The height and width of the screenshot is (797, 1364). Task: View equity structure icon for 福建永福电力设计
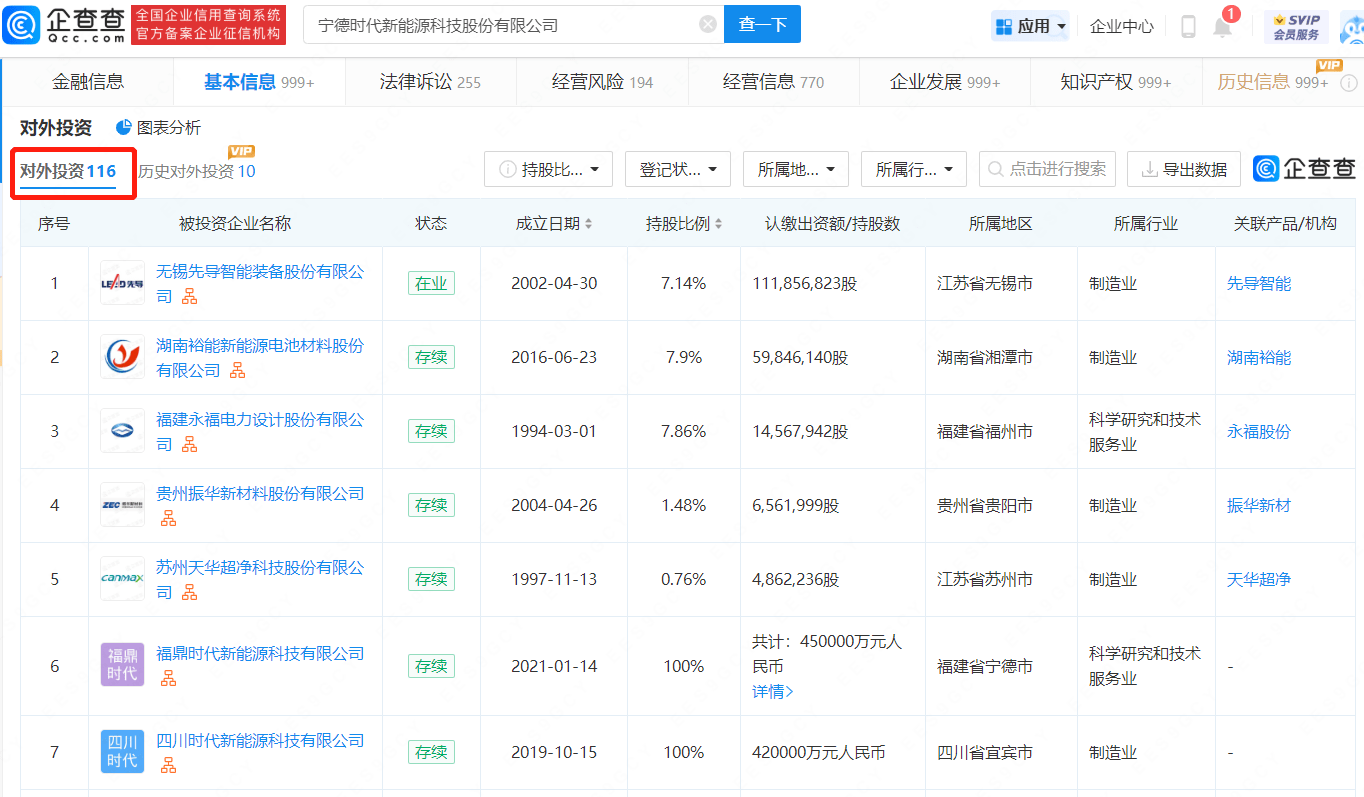[x=190, y=445]
